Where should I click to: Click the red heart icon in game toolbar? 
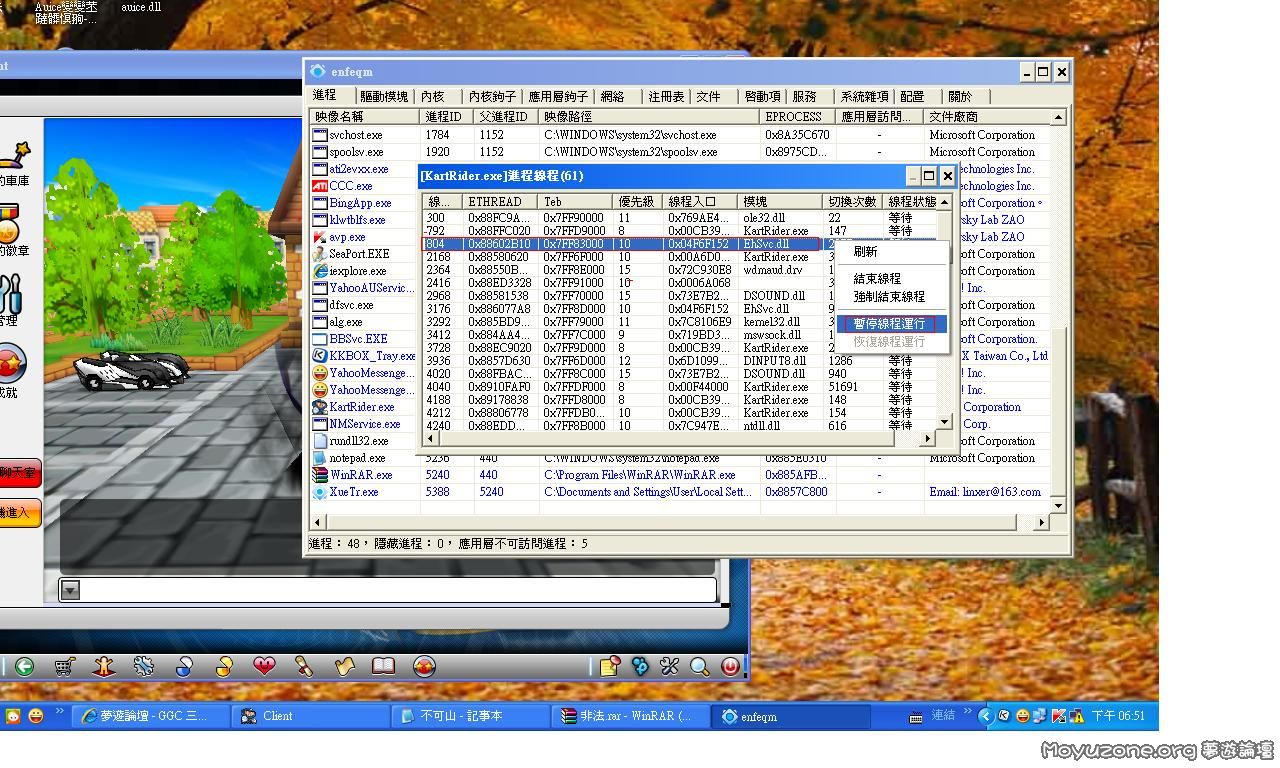264,666
